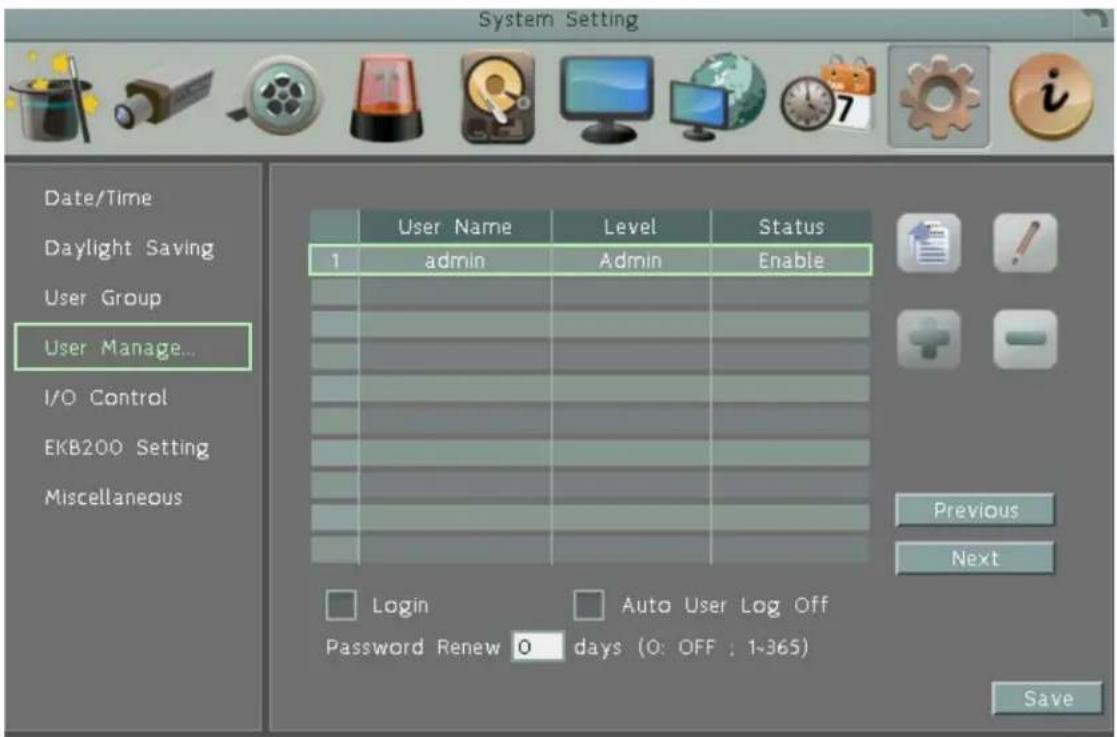Screen dimensions: 1117x737
Task: Select the System Setting gear icon
Action: (x=939, y=97)
